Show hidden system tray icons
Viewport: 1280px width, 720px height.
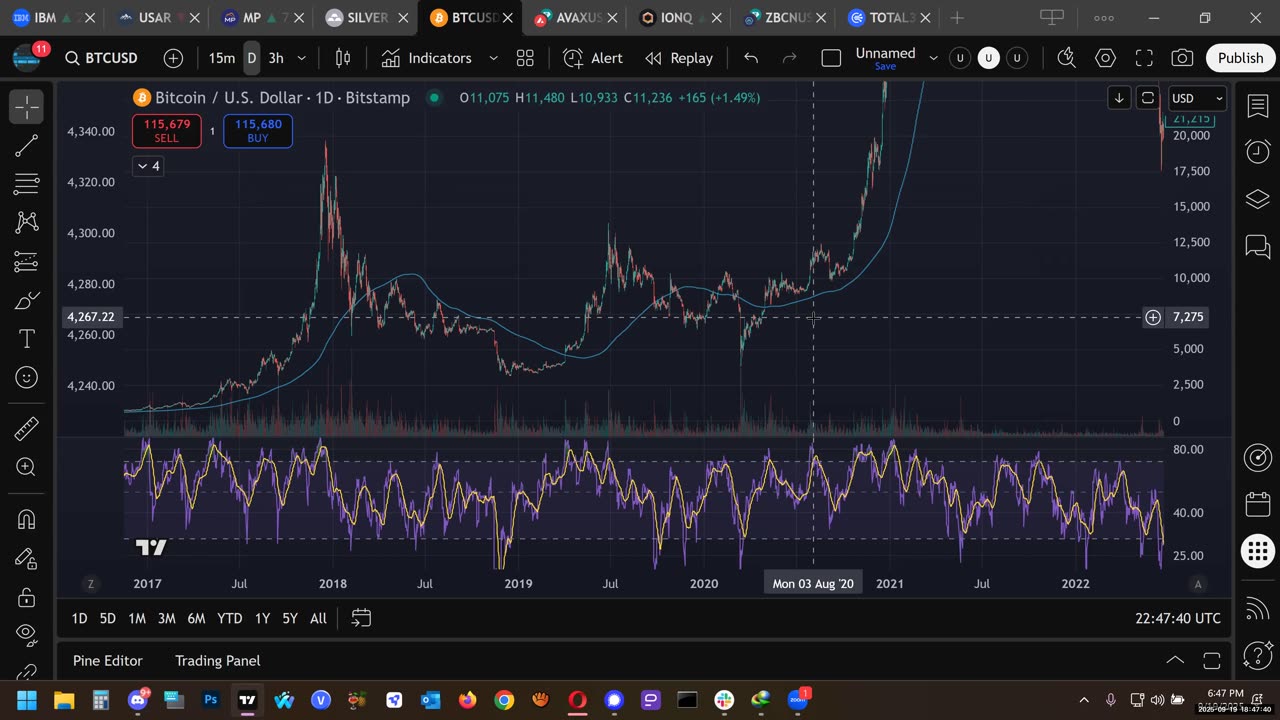tap(1084, 700)
